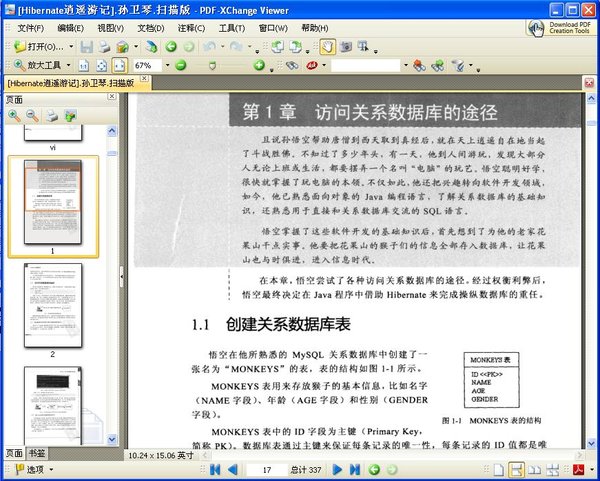Zoom in thumbnails in Pages panel
The width and height of the screenshot is (600, 481).
14,116
